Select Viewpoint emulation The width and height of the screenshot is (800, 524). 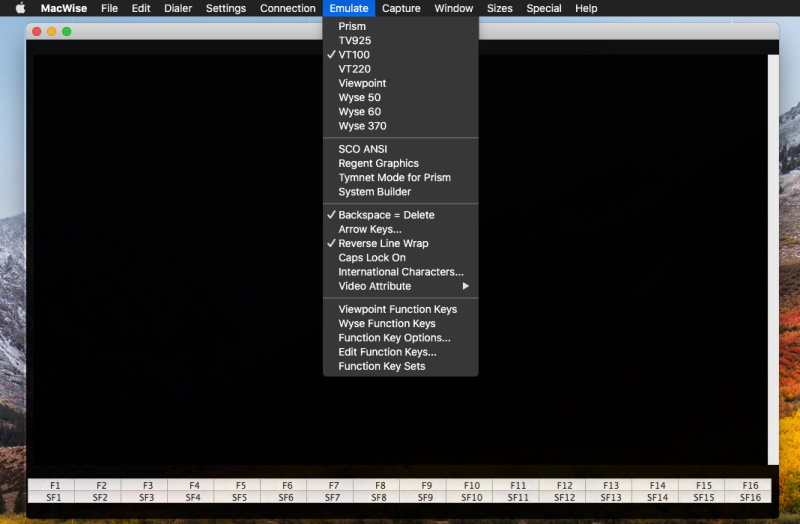click(401, 83)
